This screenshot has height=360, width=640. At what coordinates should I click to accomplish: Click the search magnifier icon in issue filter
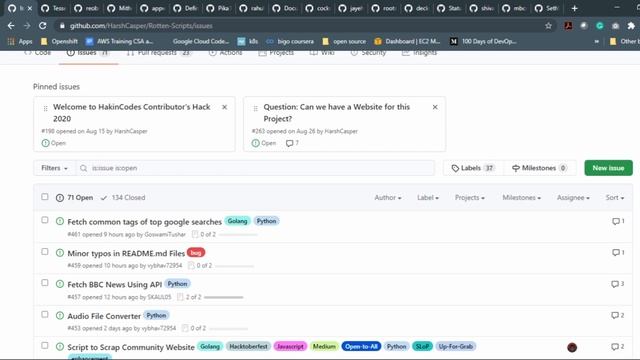pos(84,168)
